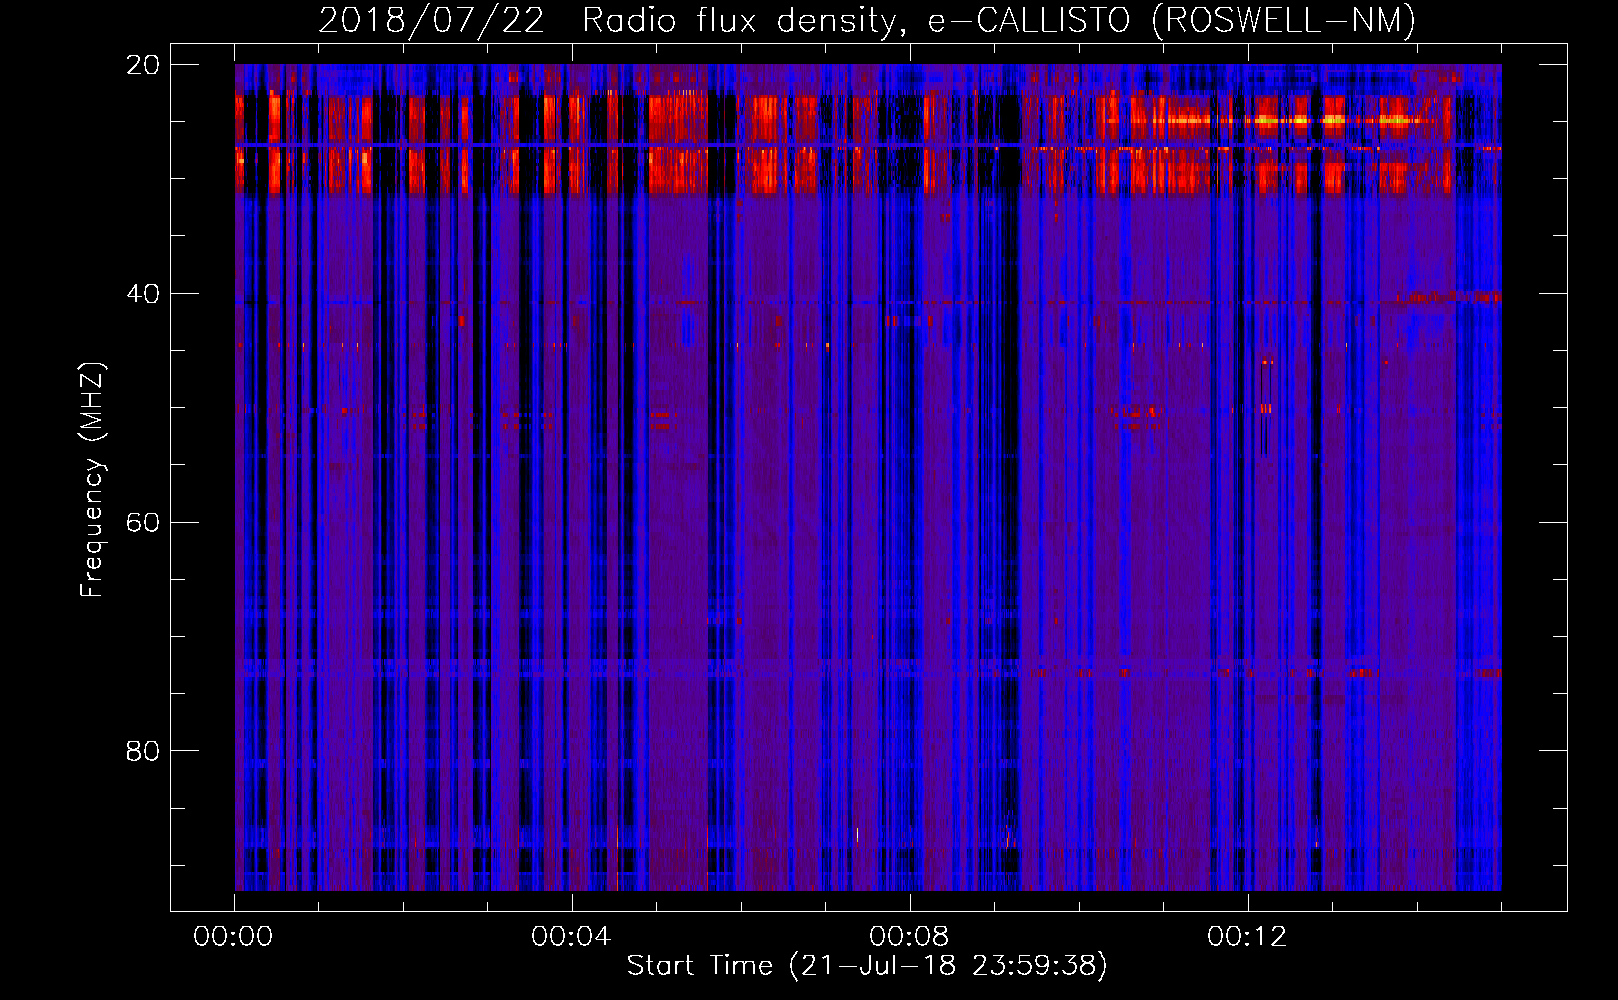
Task: Click the 80 frequency tick label
Action: 143,751
